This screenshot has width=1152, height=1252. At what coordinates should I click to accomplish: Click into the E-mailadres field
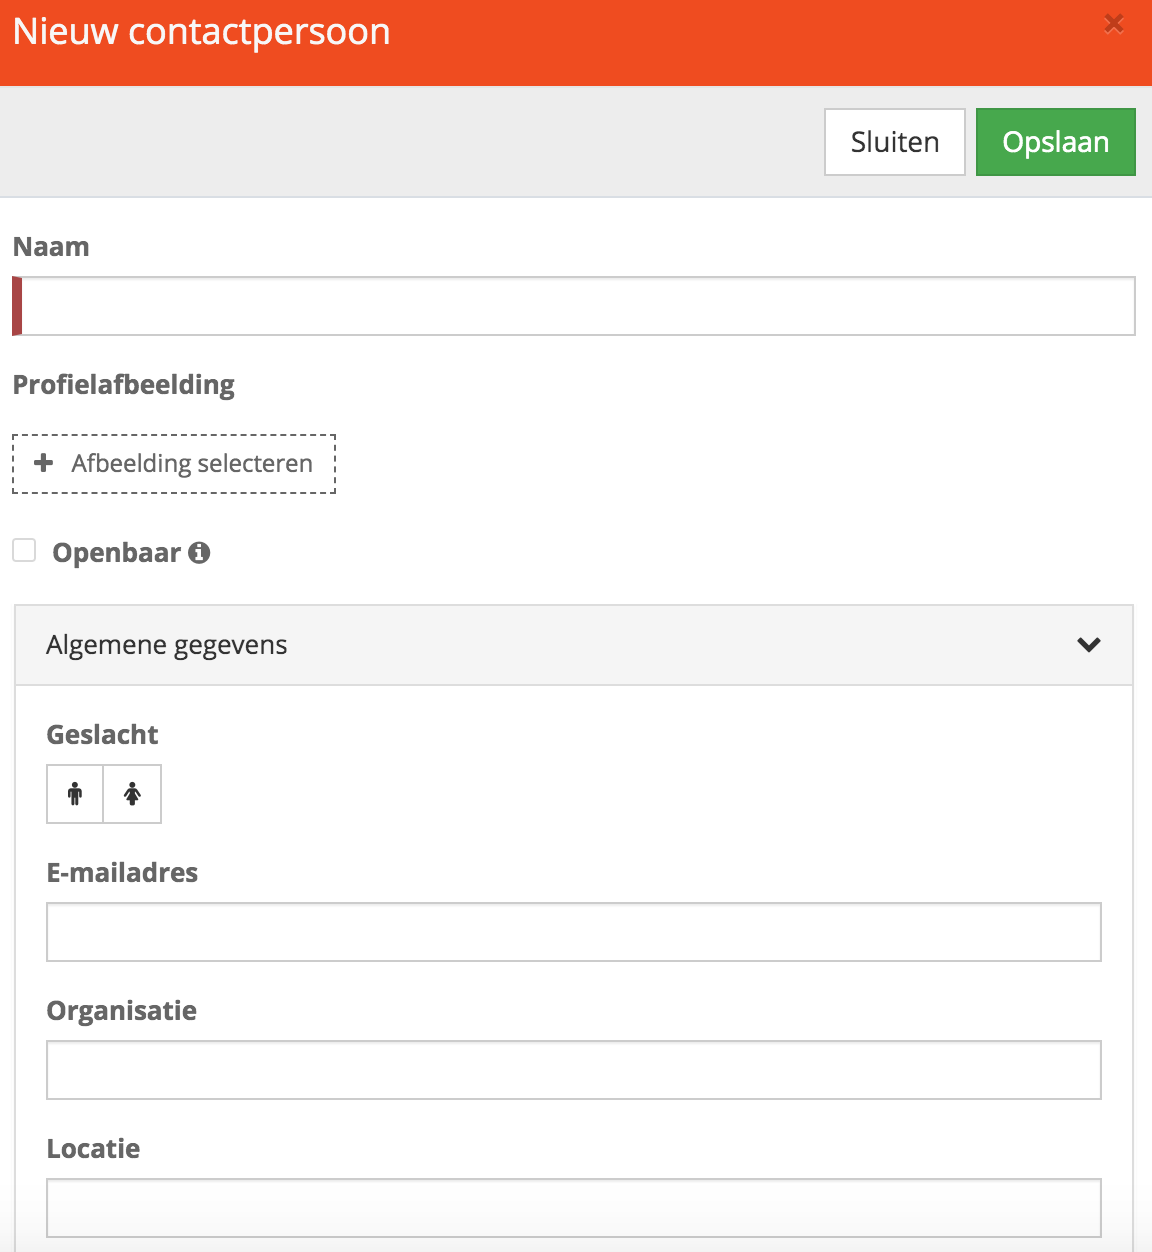[x=574, y=932]
